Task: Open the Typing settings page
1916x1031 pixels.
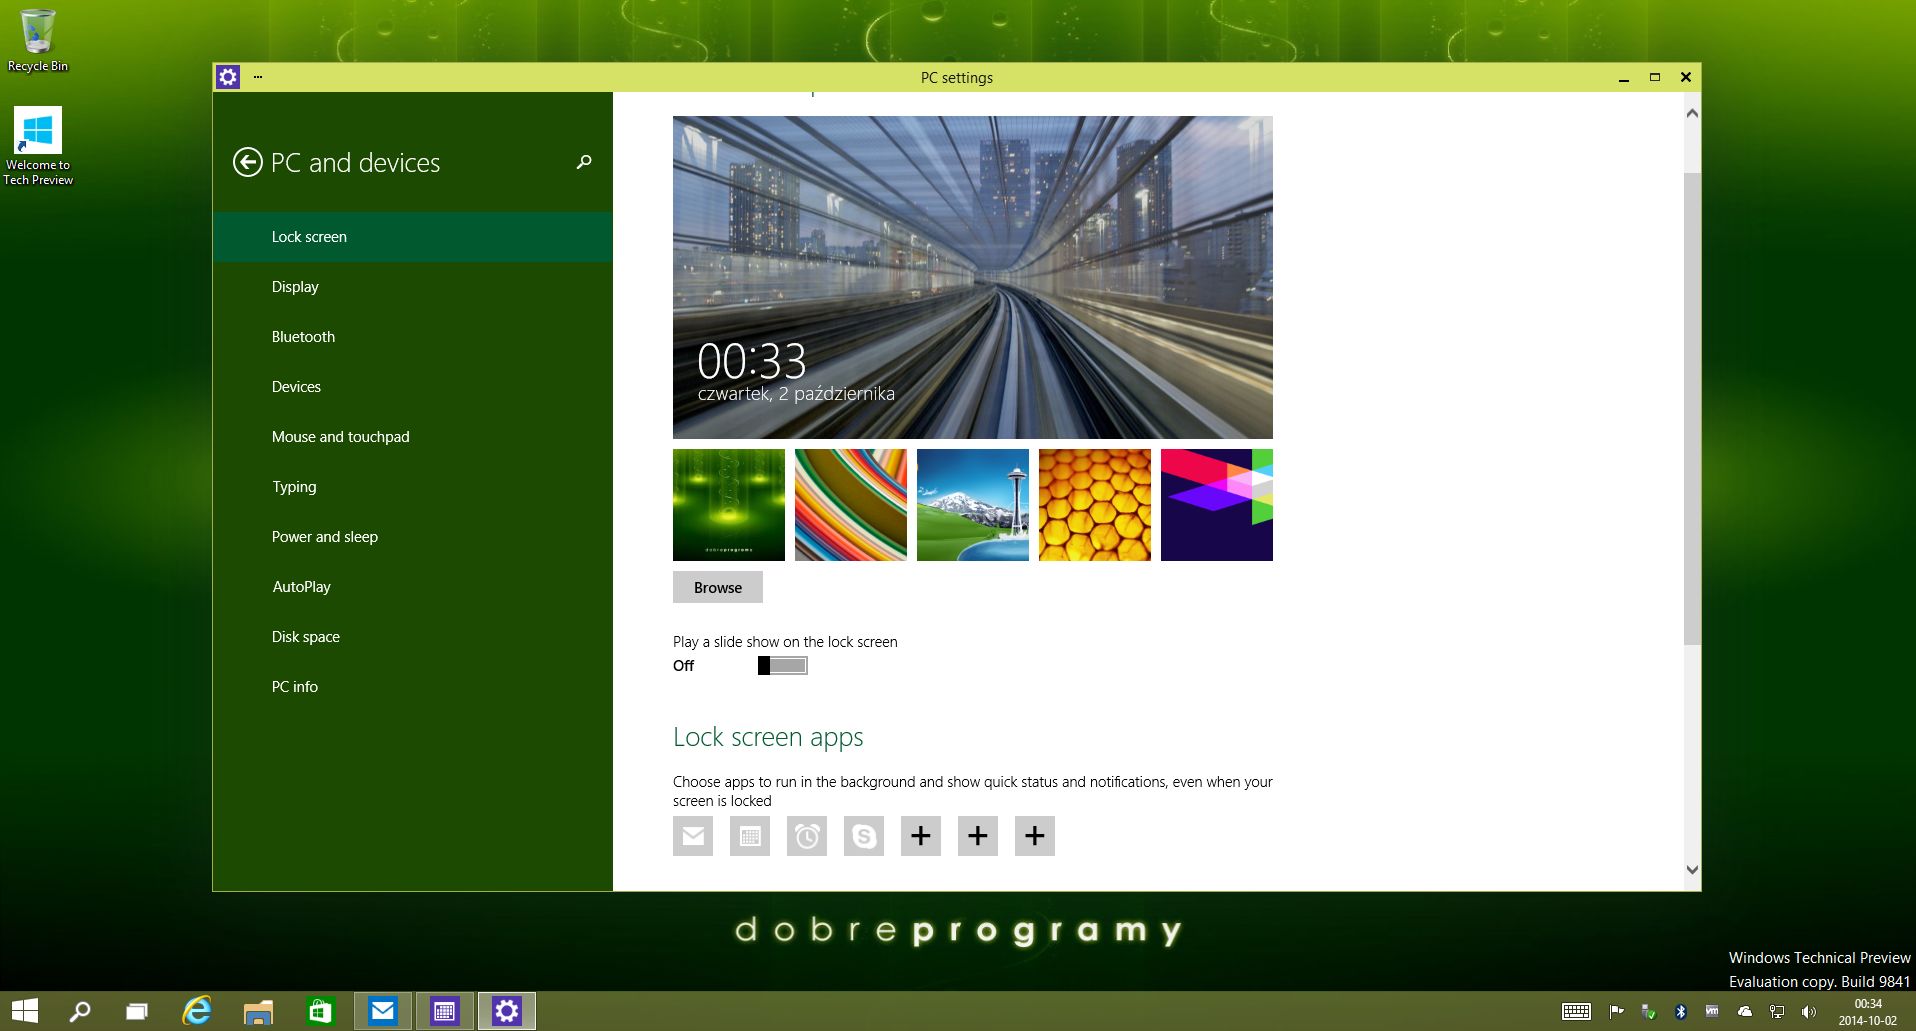Action: (x=412, y=487)
